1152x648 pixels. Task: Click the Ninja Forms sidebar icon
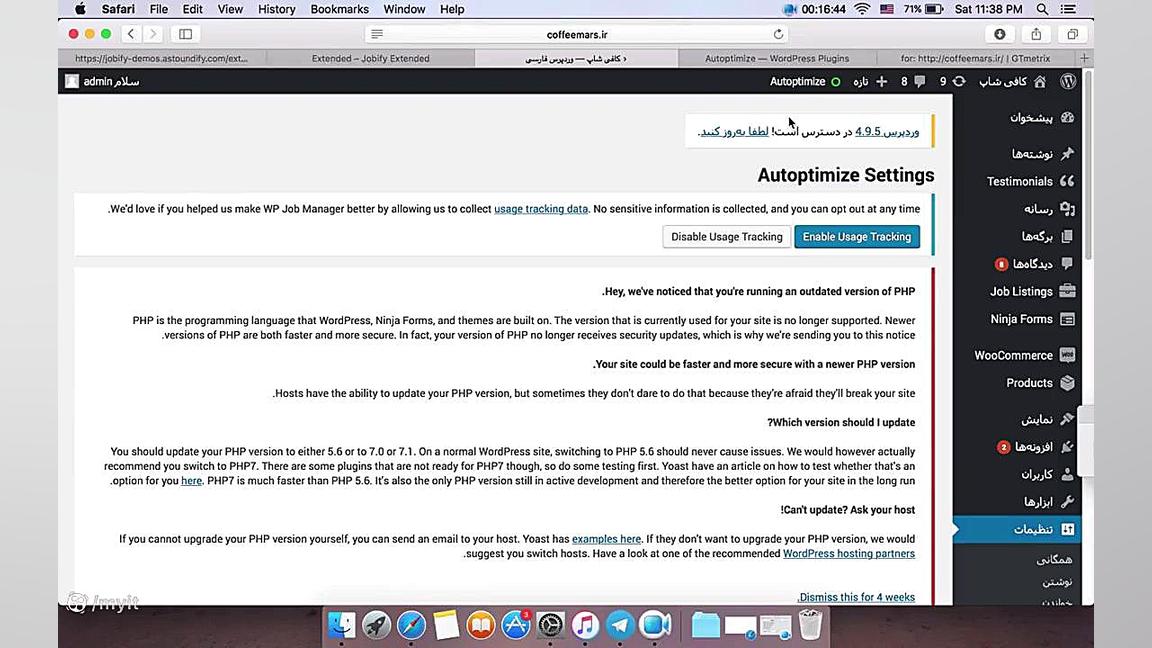(1068, 319)
